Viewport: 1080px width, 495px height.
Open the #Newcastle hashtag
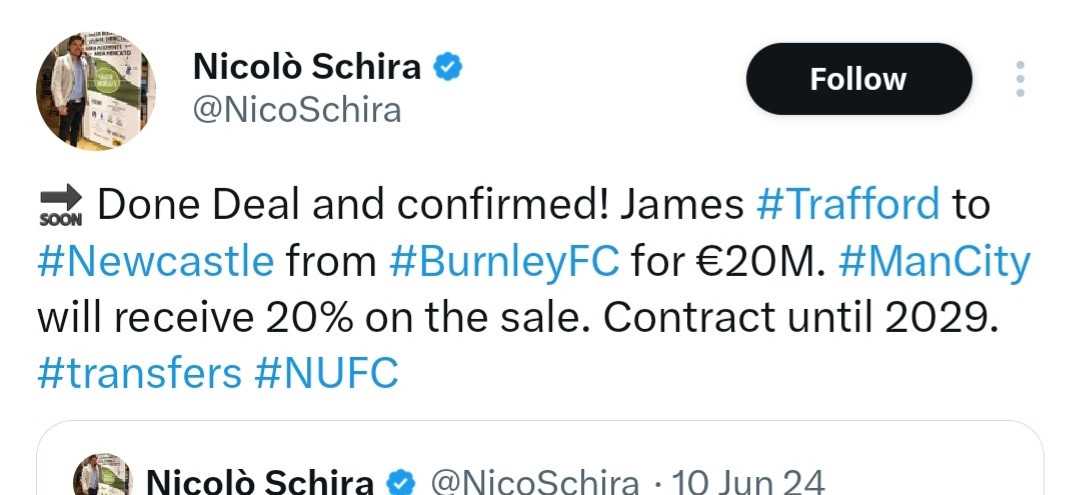coord(156,261)
